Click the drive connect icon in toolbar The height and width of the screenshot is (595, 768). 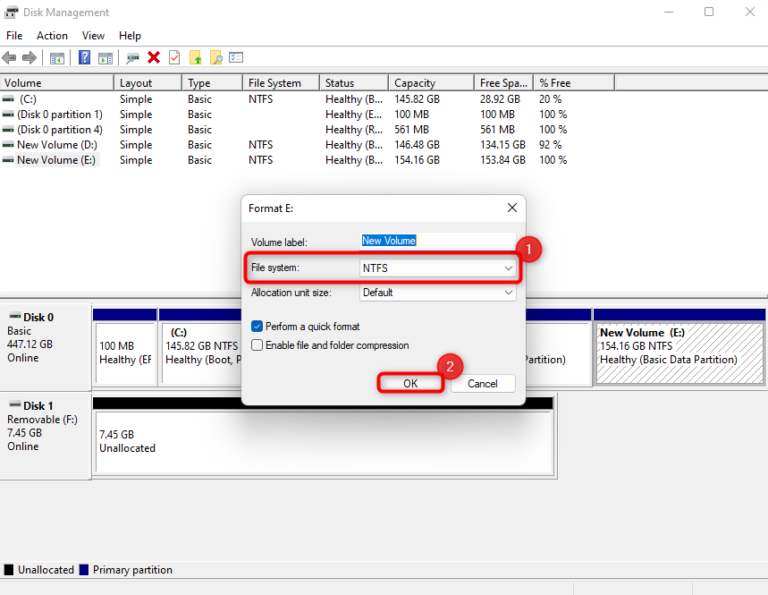[x=133, y=58]
